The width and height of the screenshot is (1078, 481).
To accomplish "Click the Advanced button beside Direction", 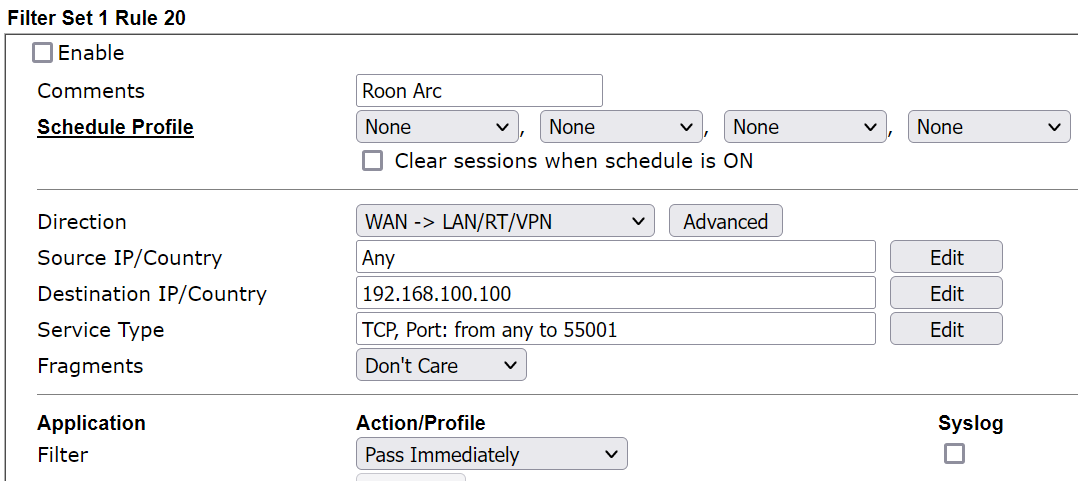I will [x=725, y=221].
